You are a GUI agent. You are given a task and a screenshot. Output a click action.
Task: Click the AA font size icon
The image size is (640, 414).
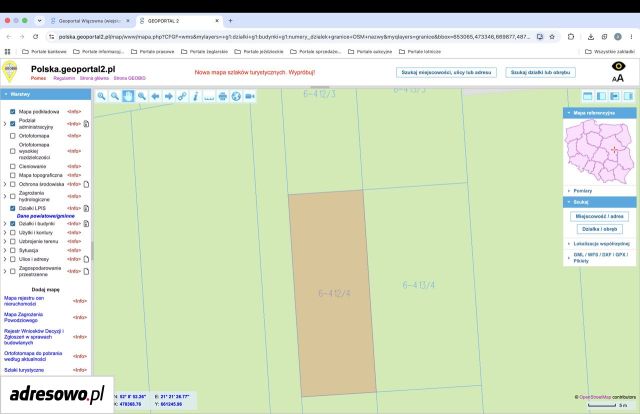pos(618,78)
